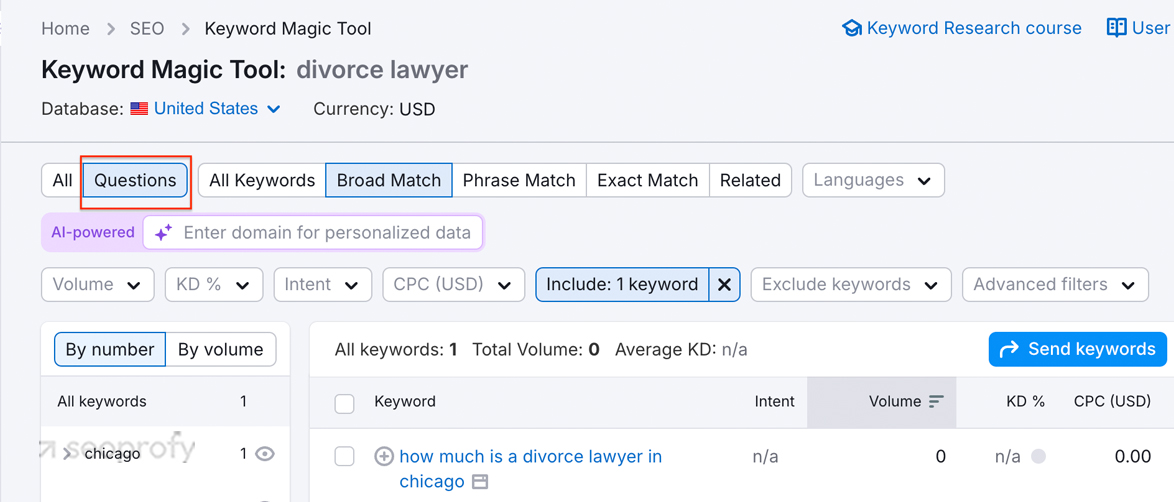1174x502 pixels.
Task: Select the Related tab
Action: pos(750,181)
